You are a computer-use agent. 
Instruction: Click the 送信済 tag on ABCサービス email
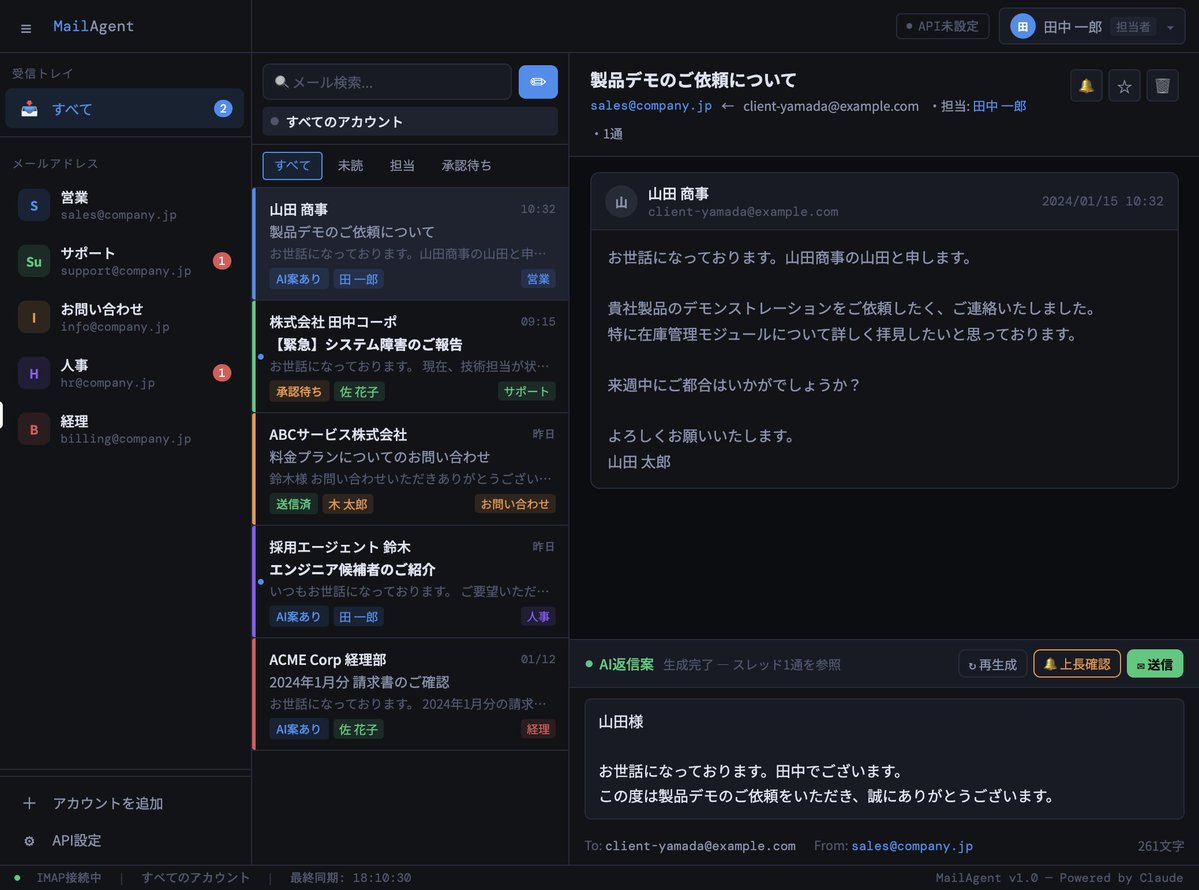293,504
